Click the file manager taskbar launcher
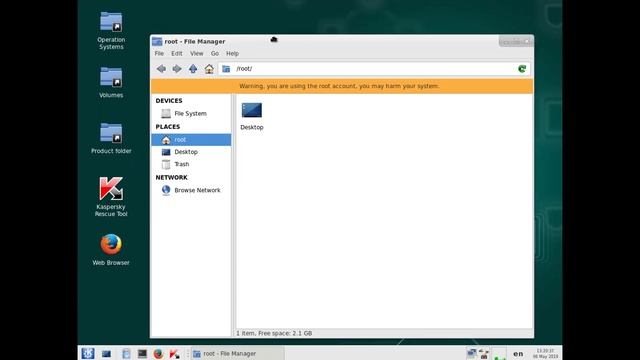The width and height of the screenshot is (640, 360). [x=126, y=354]
